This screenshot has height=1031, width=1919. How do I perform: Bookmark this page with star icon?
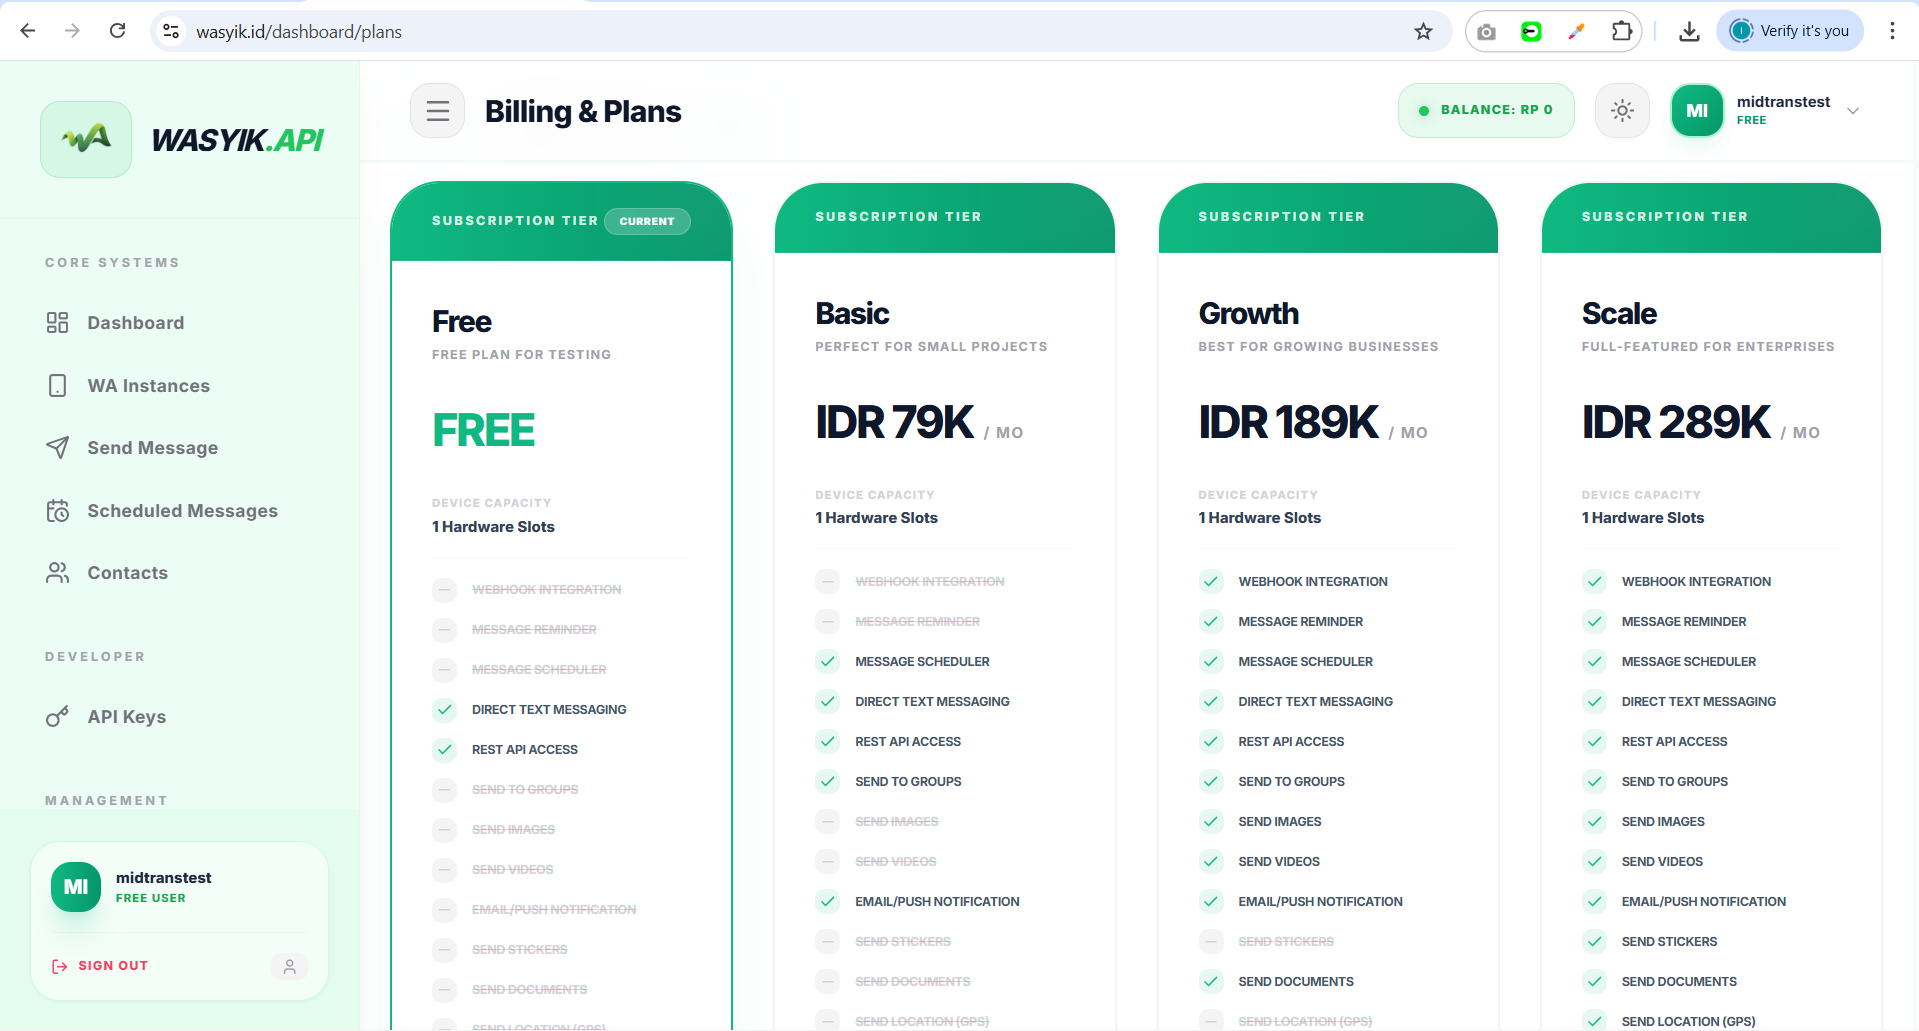(x=1423, y=31)
